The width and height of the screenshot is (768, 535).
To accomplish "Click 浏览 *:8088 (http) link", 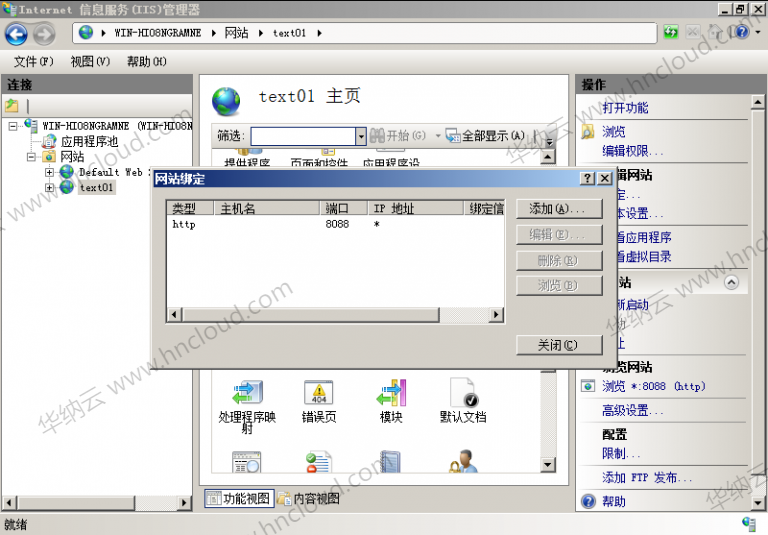I will pyautogui.click(x=654, y=386).
